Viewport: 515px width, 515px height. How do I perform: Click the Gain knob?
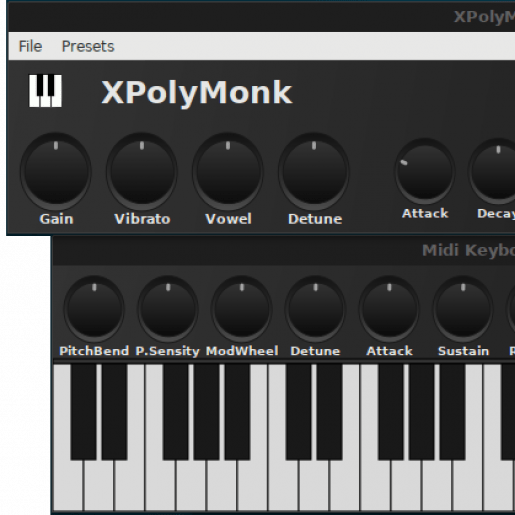(x=56, y=171)
